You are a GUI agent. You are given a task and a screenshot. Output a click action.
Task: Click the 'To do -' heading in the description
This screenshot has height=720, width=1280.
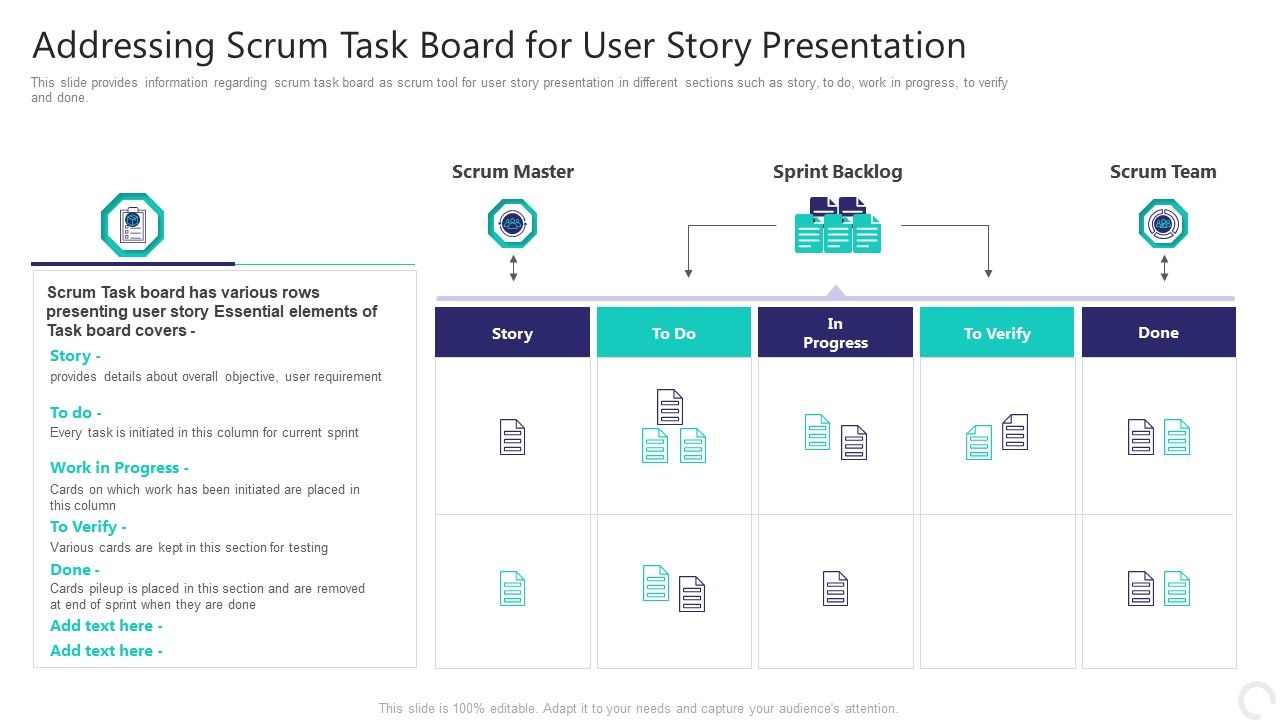click(76, 412)
